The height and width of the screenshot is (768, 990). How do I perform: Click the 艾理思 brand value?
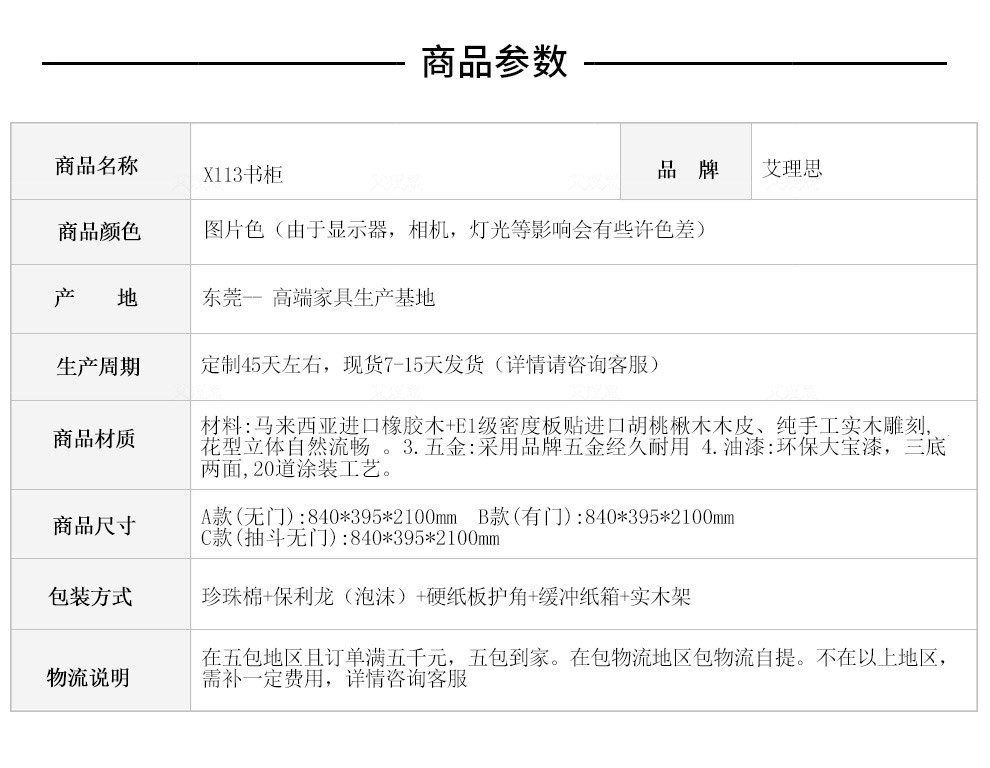click(x=792, y=168)
